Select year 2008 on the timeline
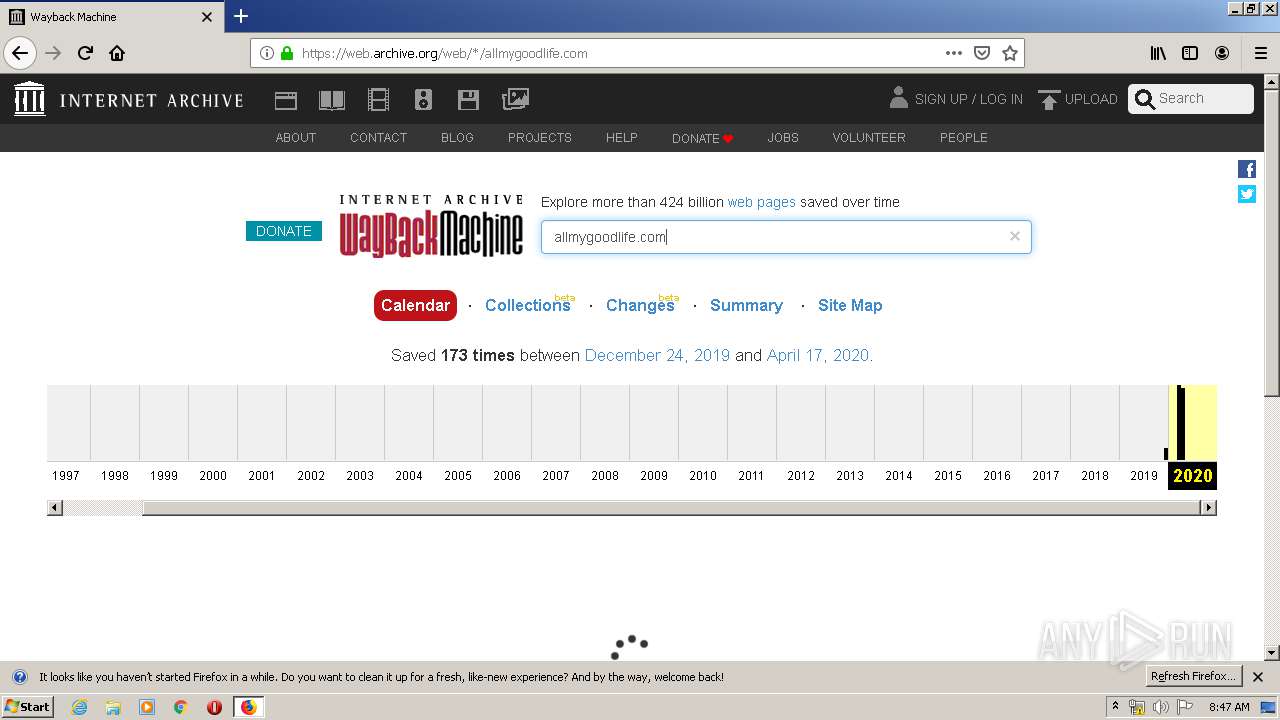Image resolution: width=1280 pixels, height=720 pixels. click(605, 476)
